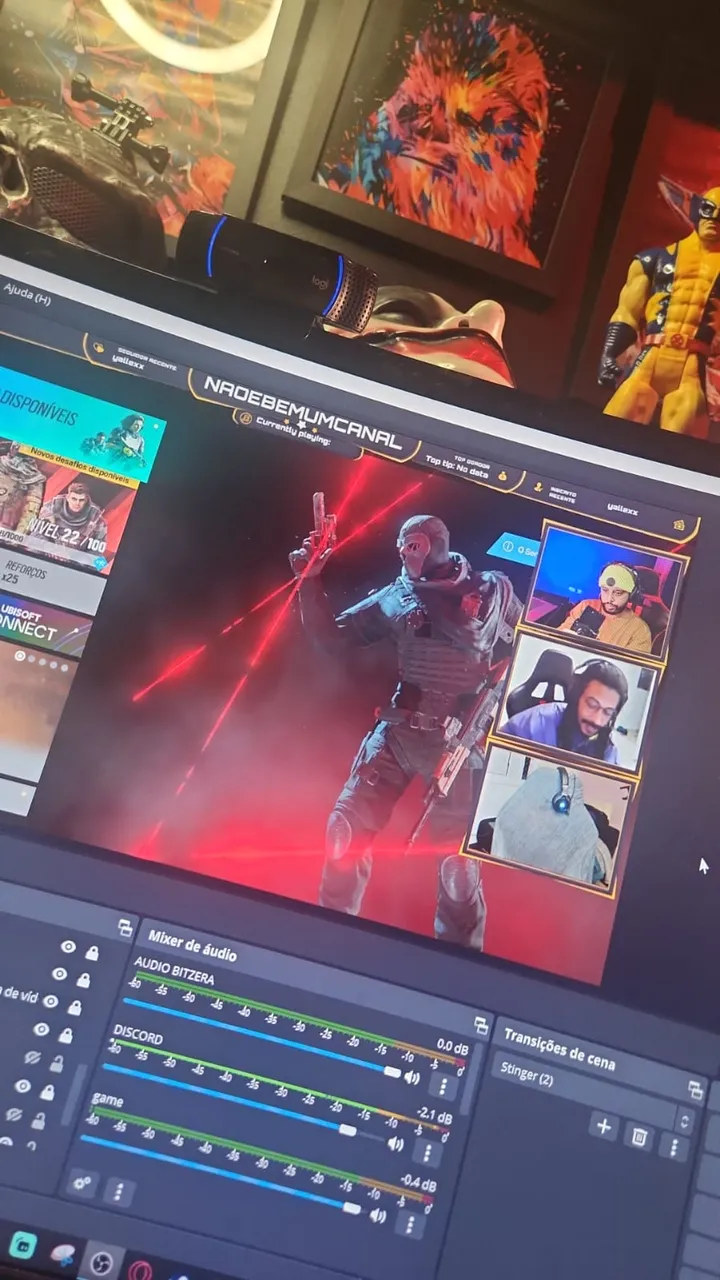The width and height of the screenshot is (720, 1280).
Task: Pop out the Transições de cena dock
Action: coord(696,1090)
